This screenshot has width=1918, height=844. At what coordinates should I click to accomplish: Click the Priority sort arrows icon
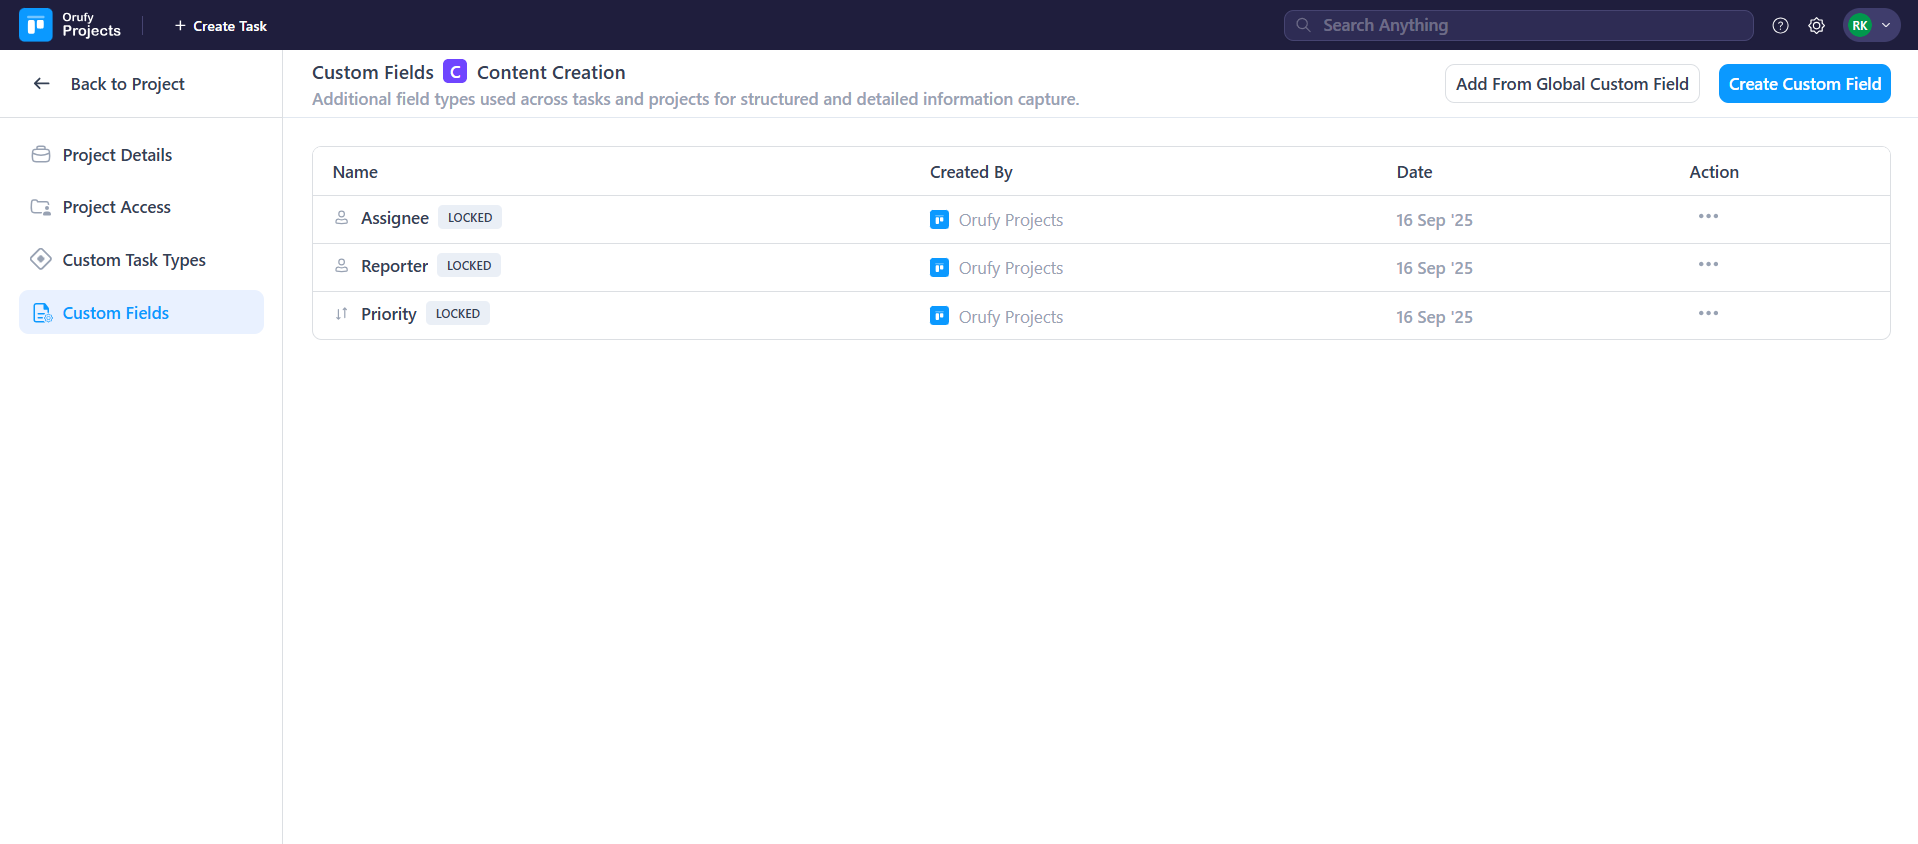pos(341,314)
